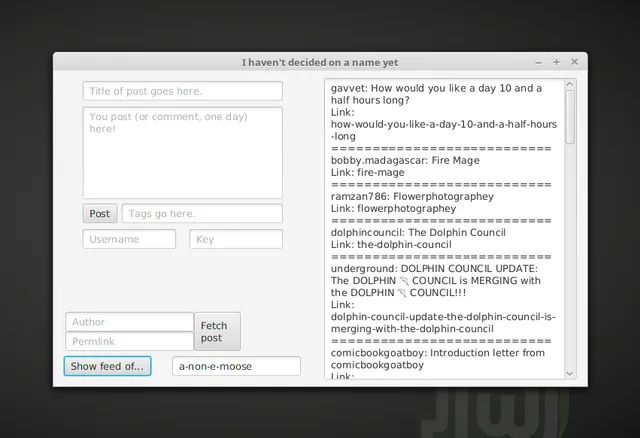
Task: Click the 'Title of post goes here' field
Action: tap(182, 91)
